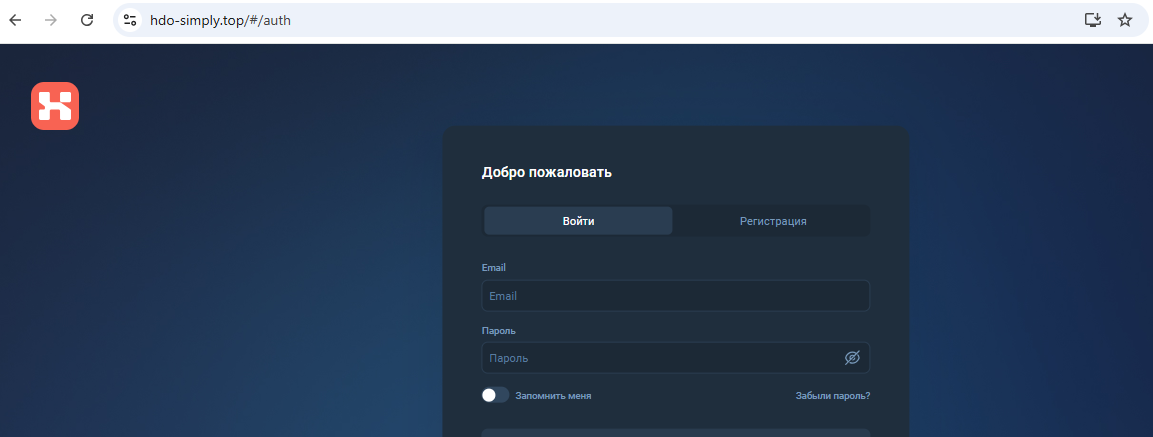
Task: Reload the page with refresh icon
Action: point(87,20)
